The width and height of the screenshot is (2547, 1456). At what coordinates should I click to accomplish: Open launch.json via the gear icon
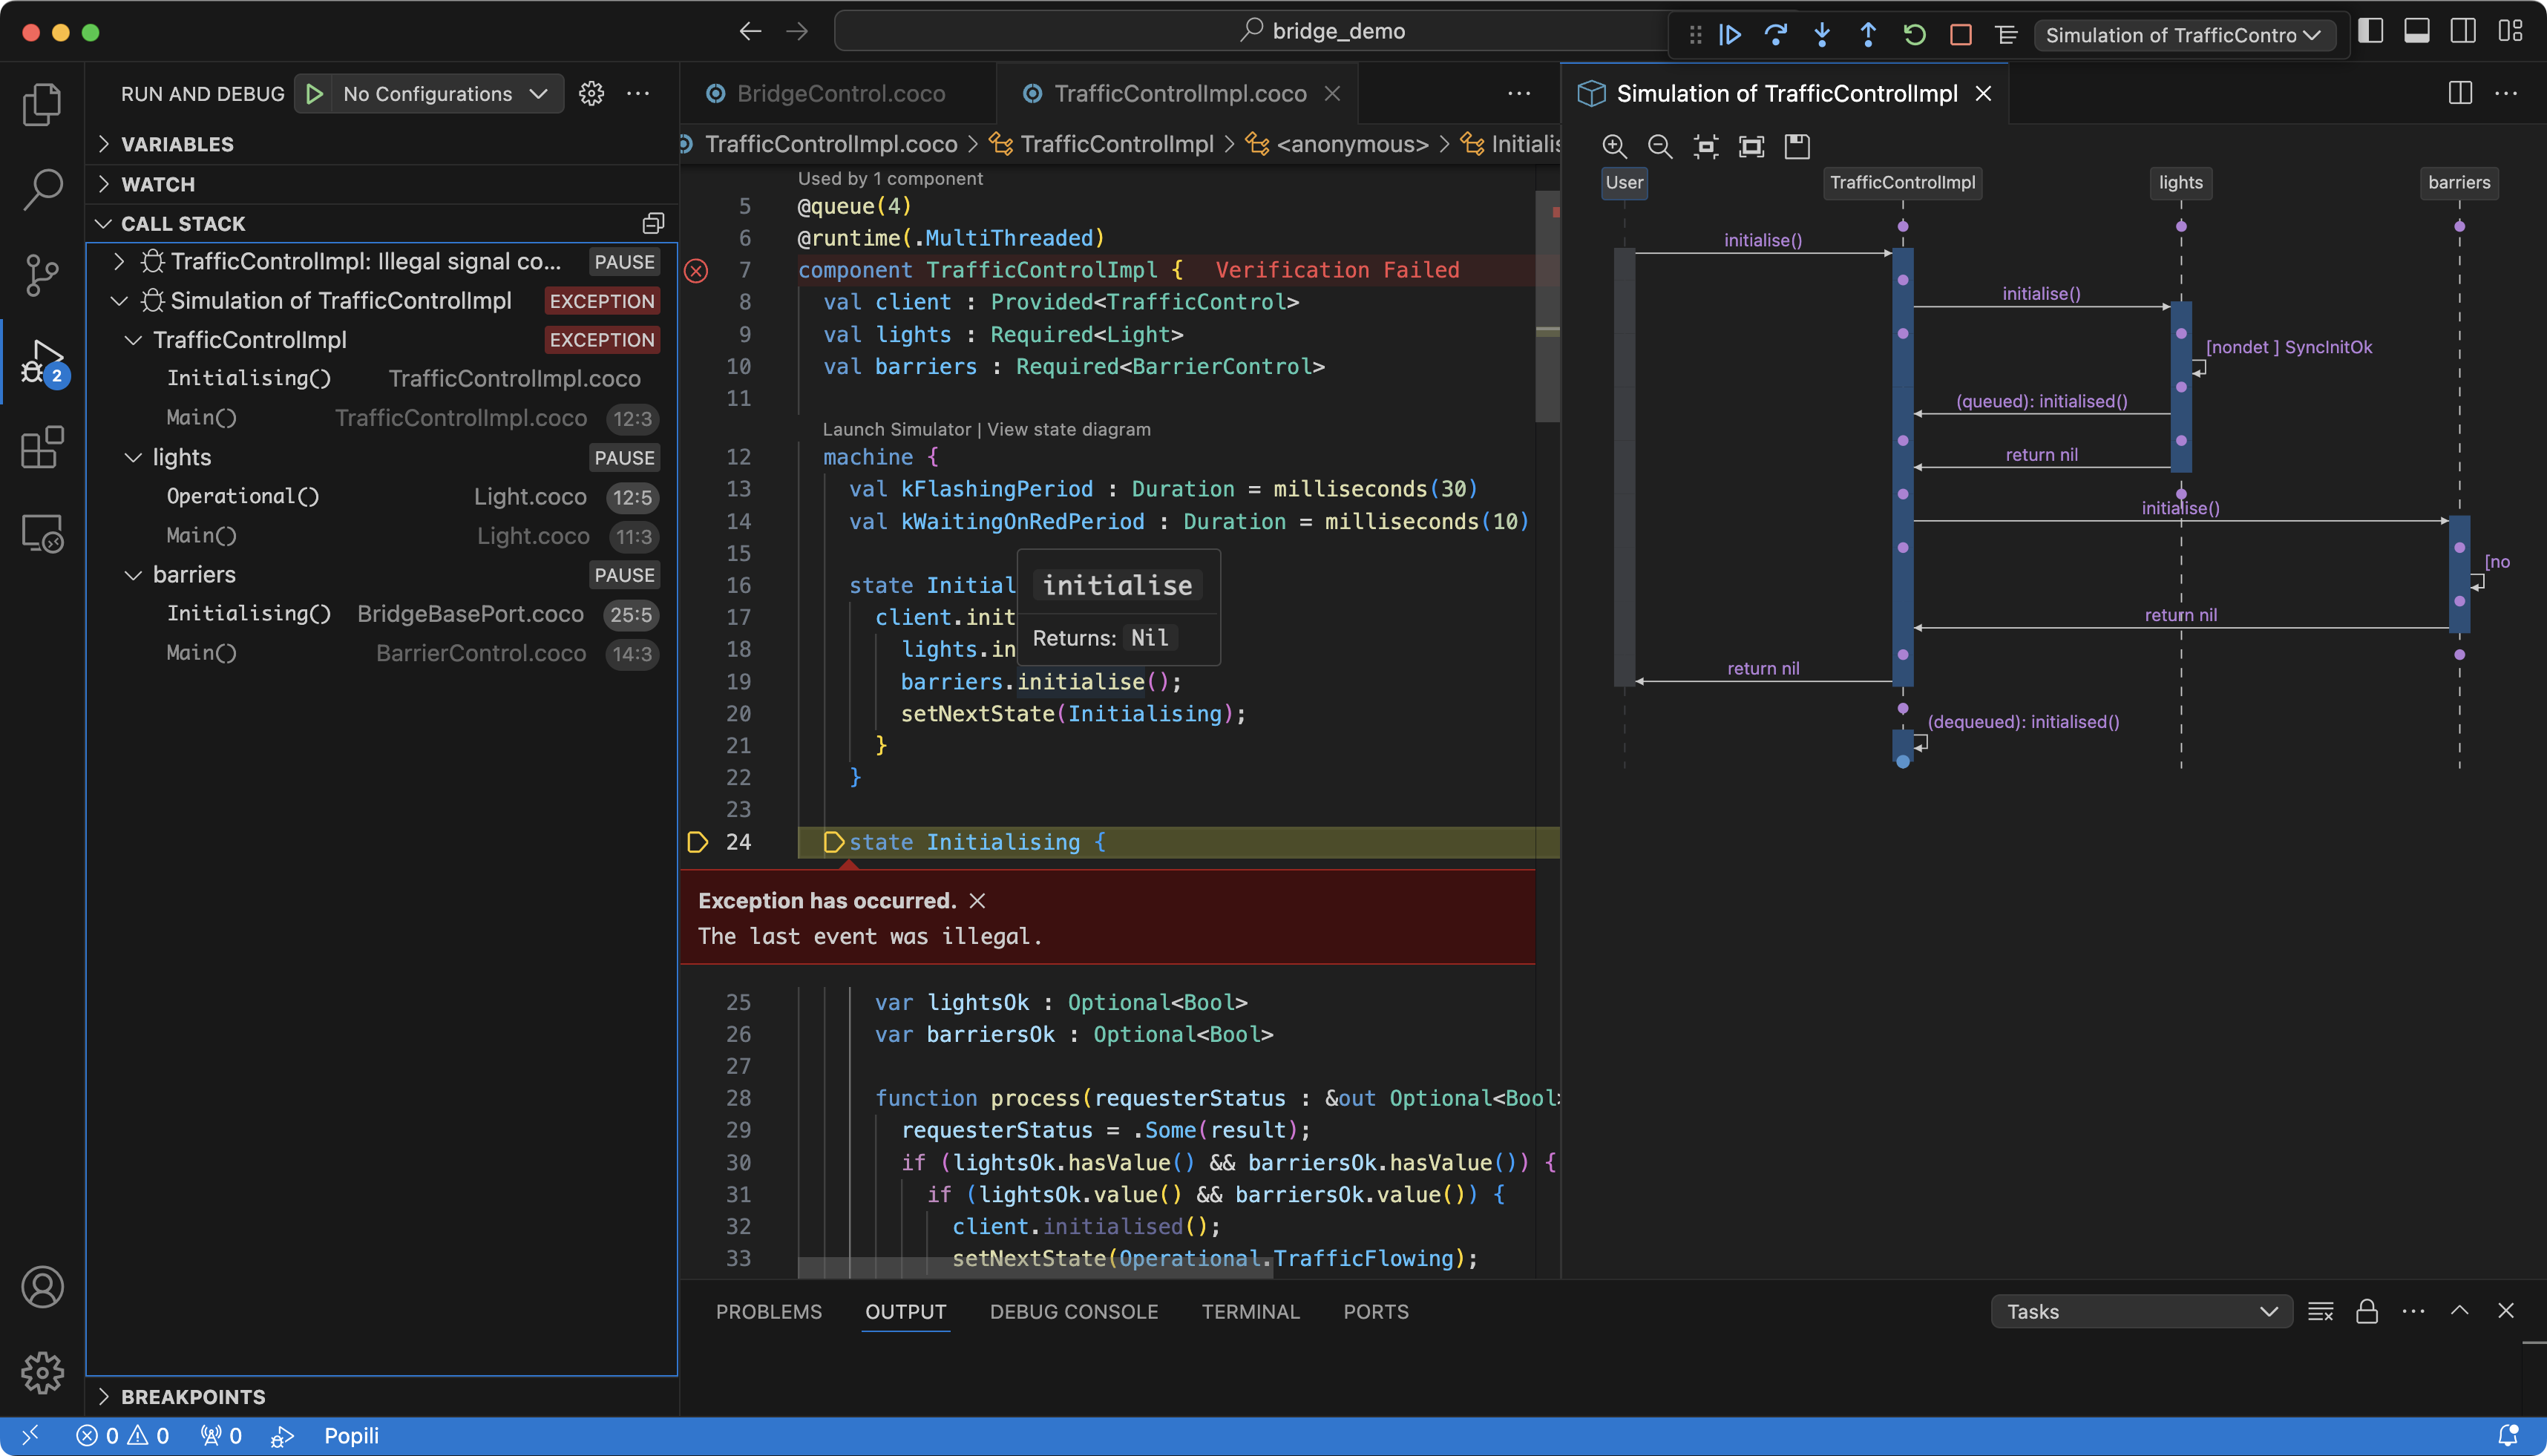[592, 94]
